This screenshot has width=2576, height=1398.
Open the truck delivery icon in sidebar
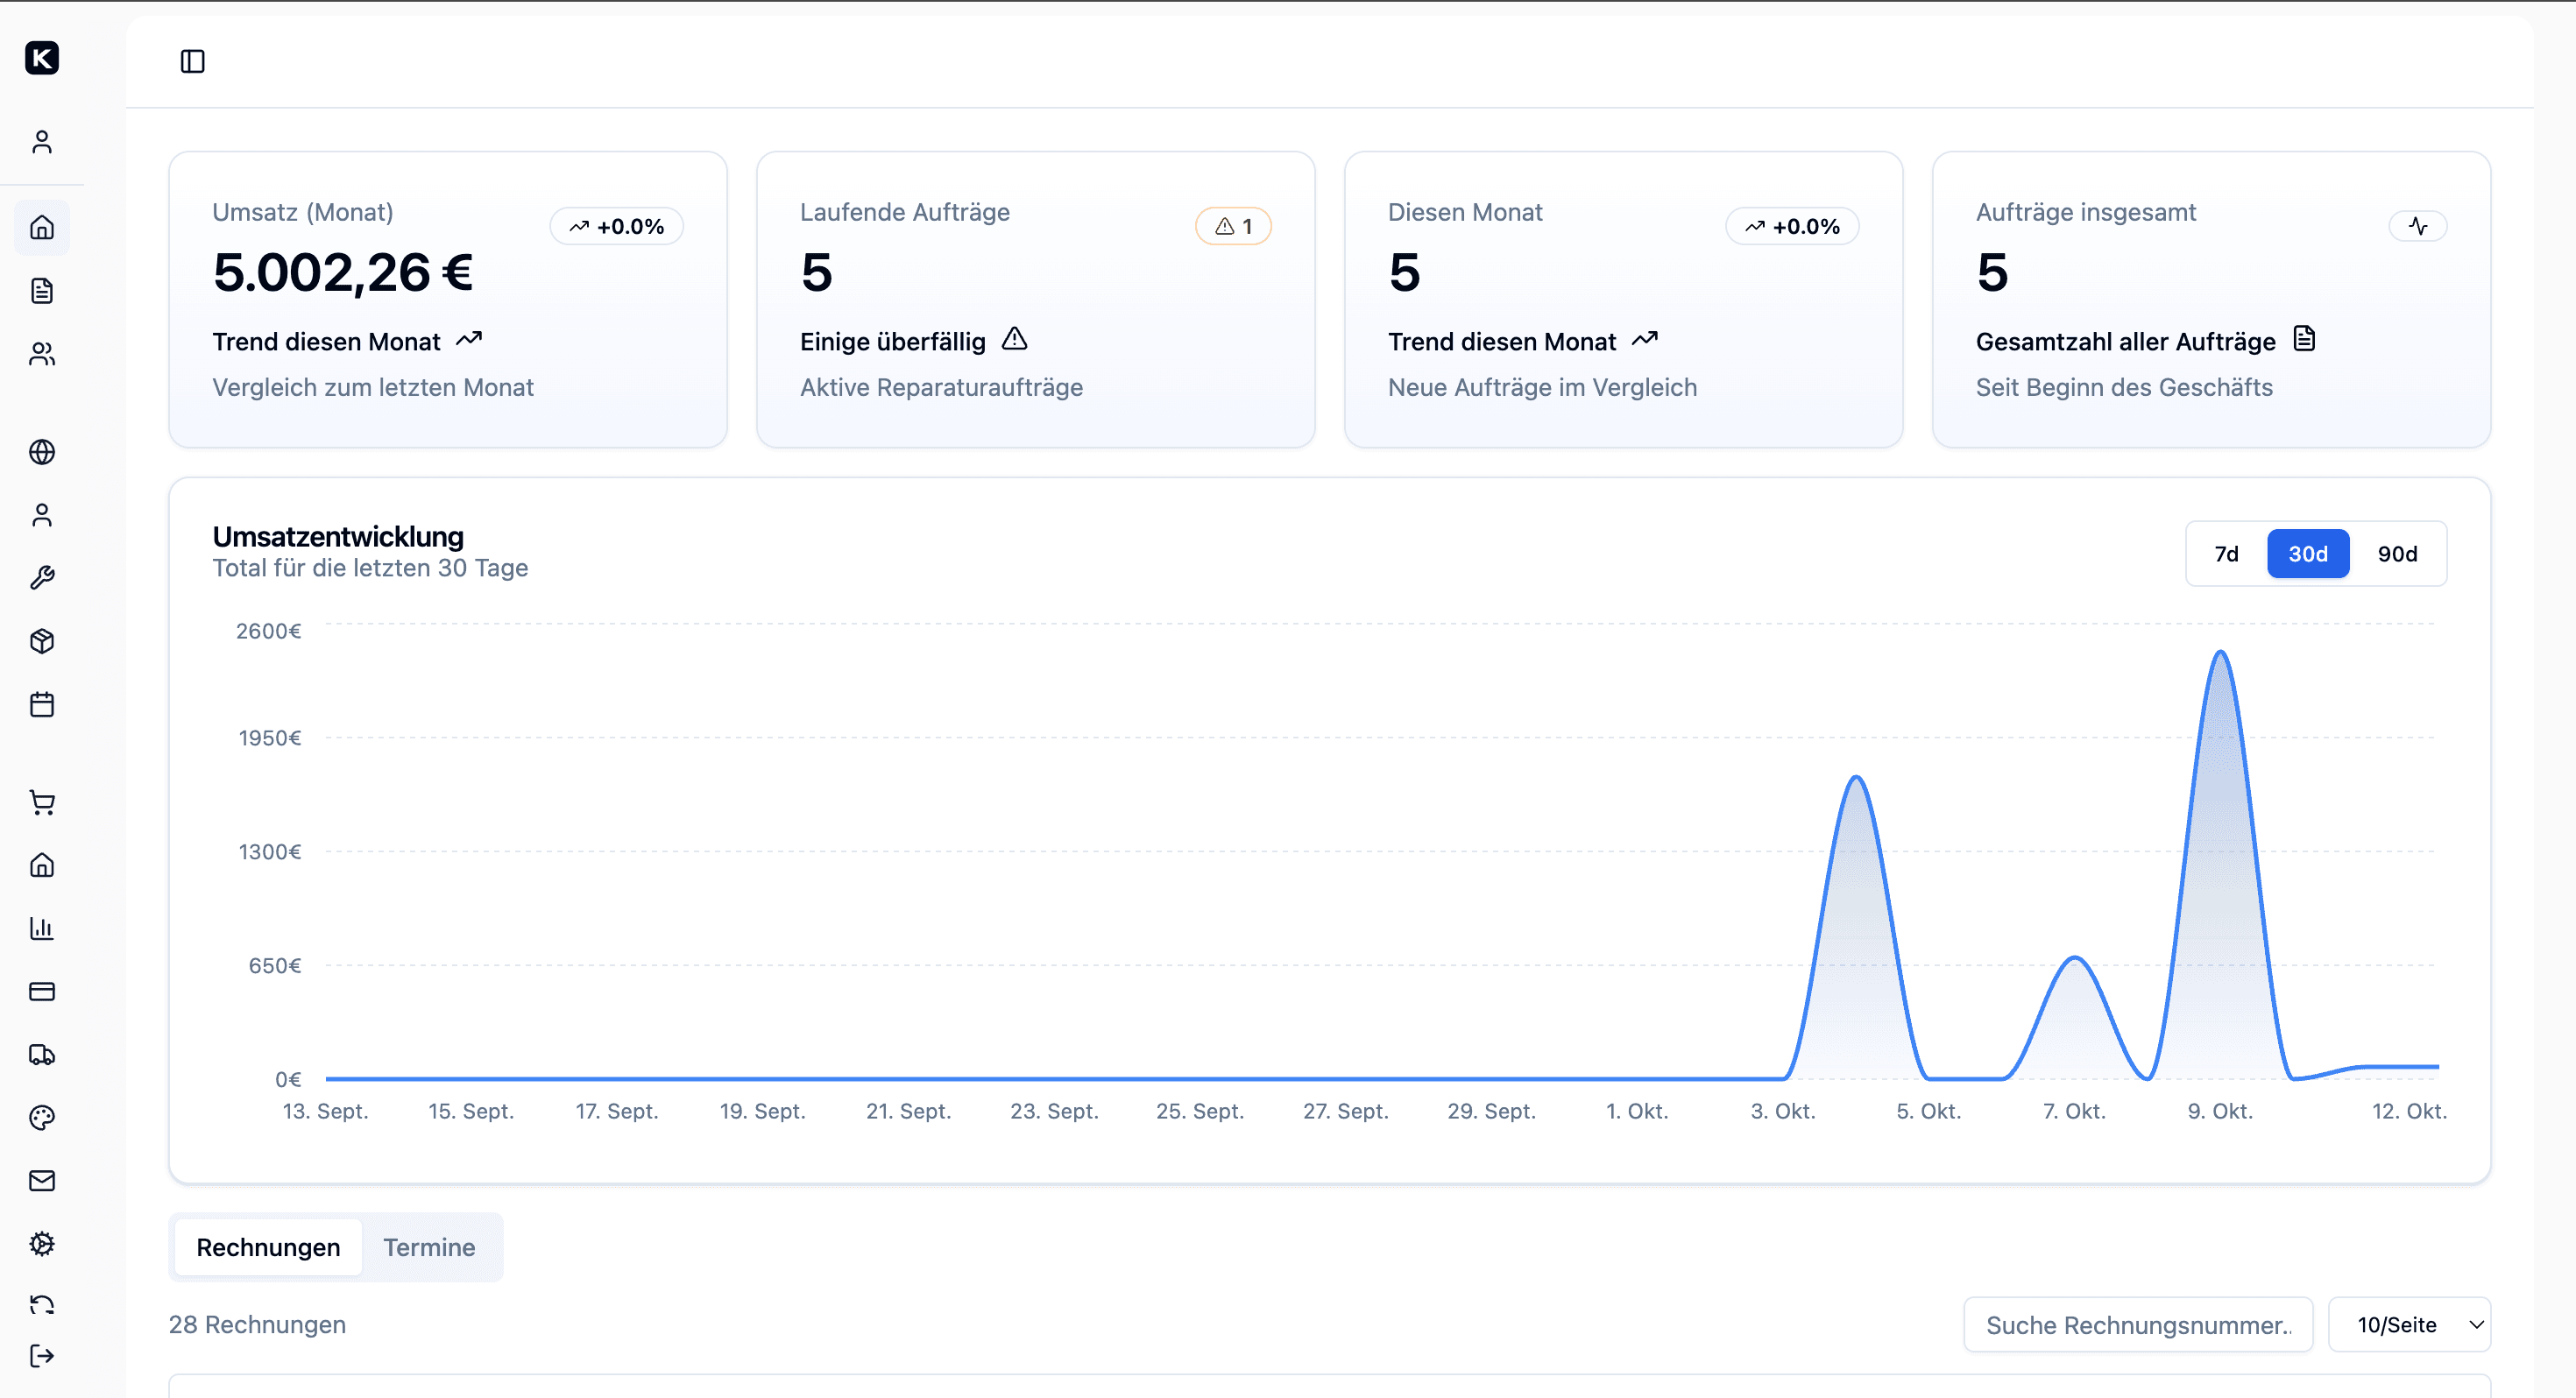click(x=42, y=1054)
